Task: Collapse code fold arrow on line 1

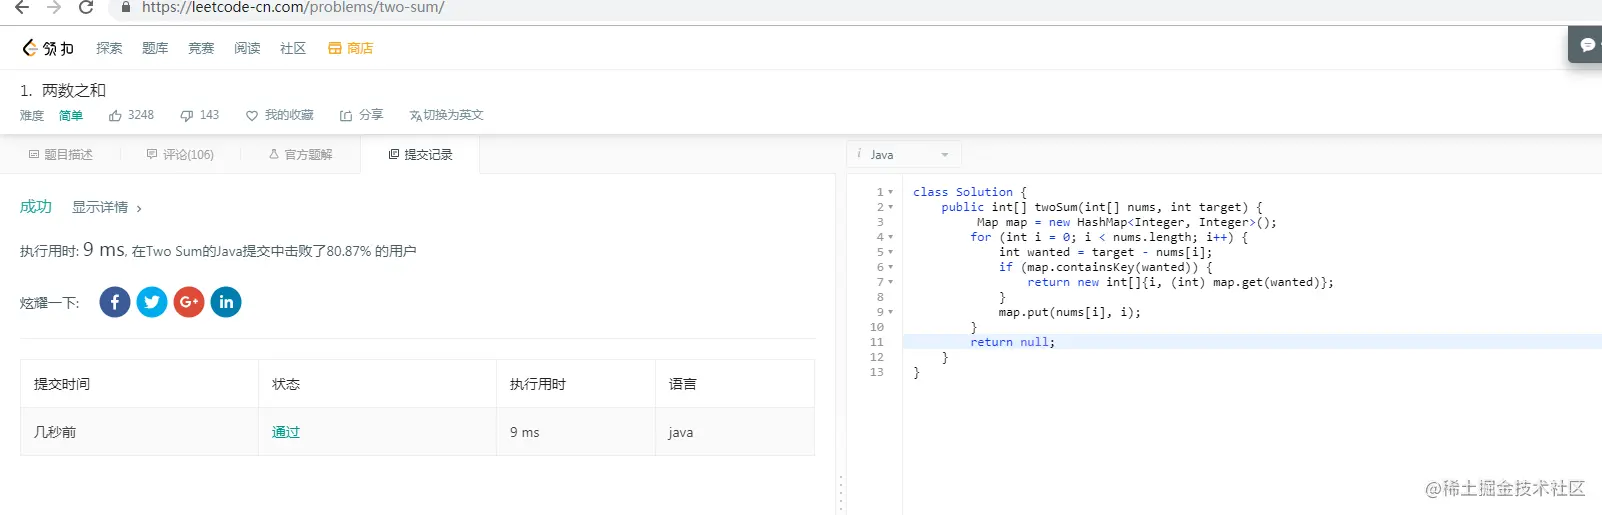Action: (x=891, y=192)
